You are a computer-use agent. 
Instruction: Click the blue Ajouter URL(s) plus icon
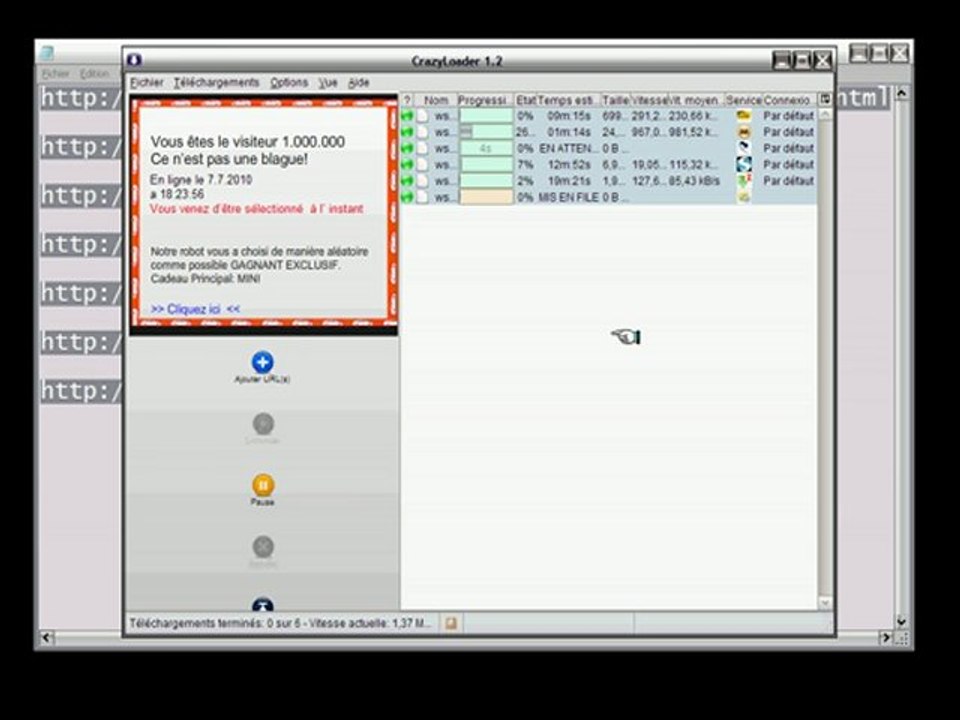pos(262,362)
